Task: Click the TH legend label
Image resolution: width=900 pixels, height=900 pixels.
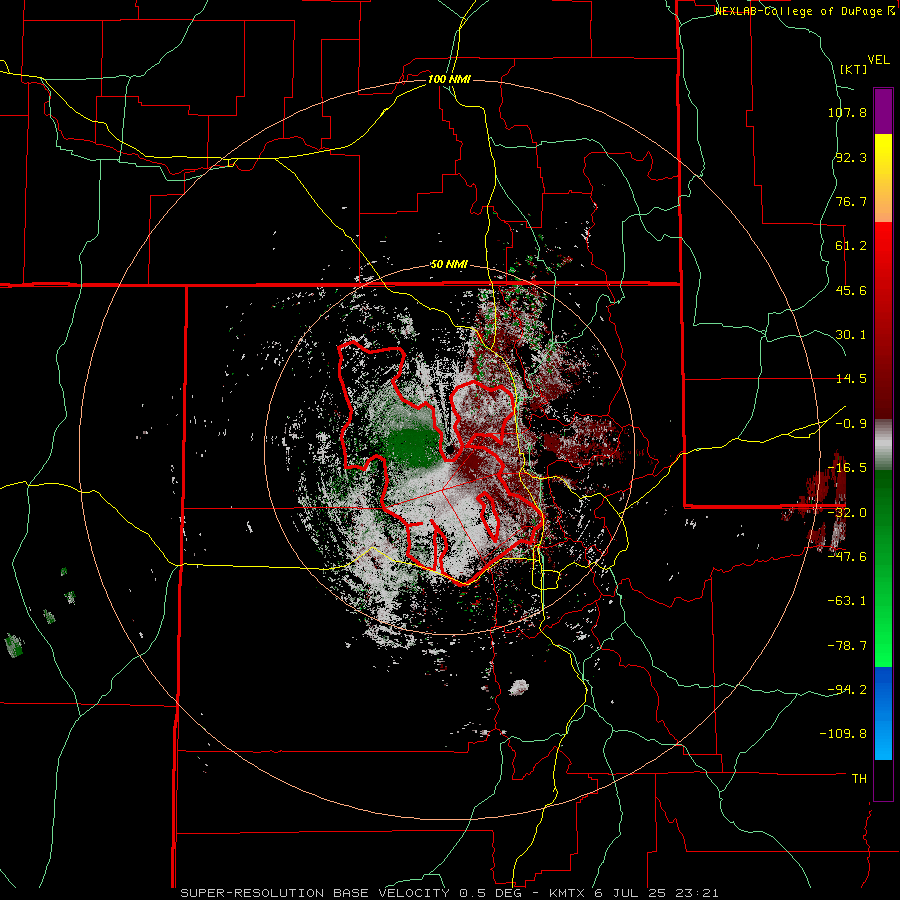Action: point(859,779)
